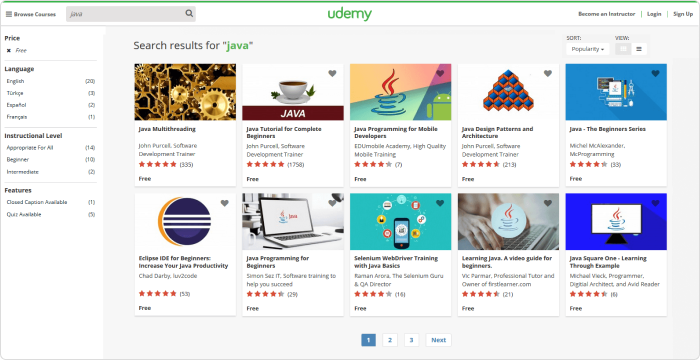Click the Next page button

(x=438, y=340)
